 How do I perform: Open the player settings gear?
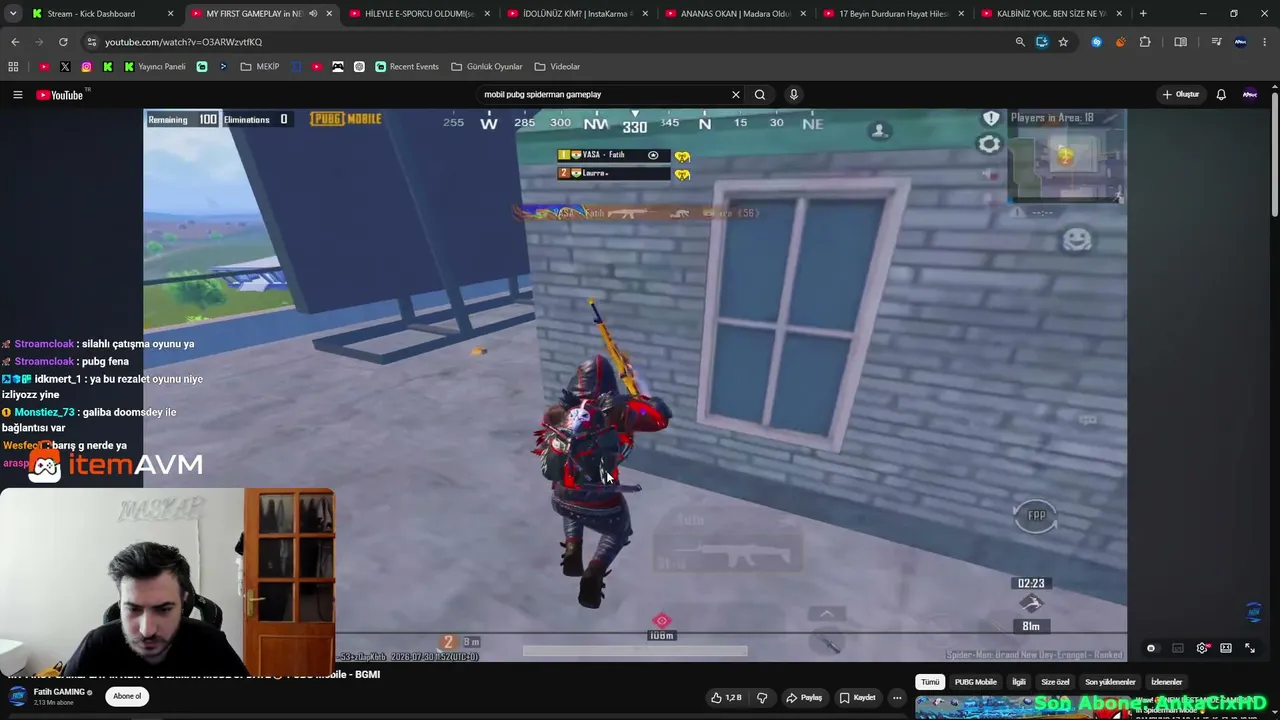1202,649
